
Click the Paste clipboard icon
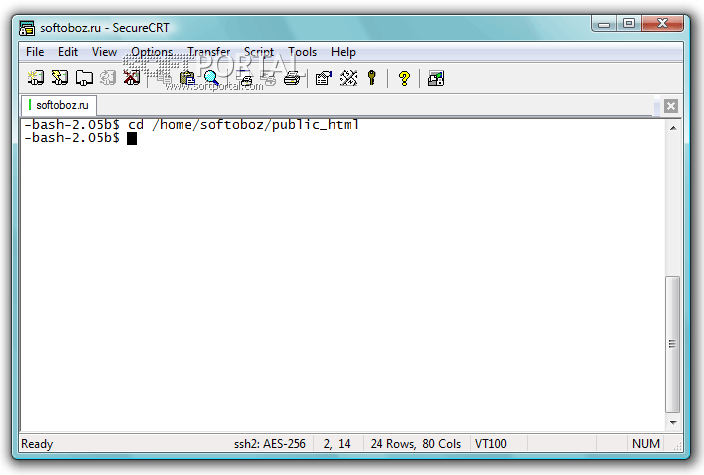point(187,78)
